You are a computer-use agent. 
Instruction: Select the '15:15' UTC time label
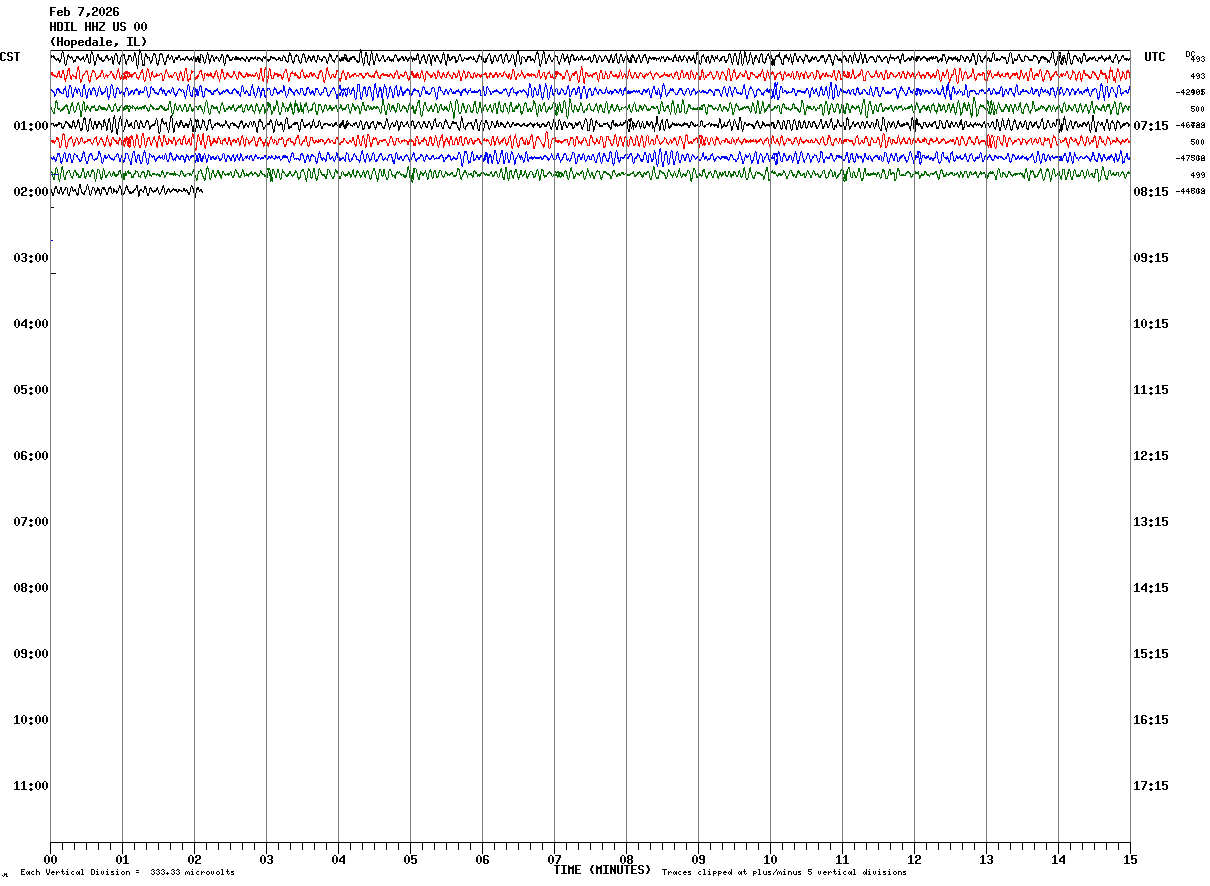coord(1151,654)
